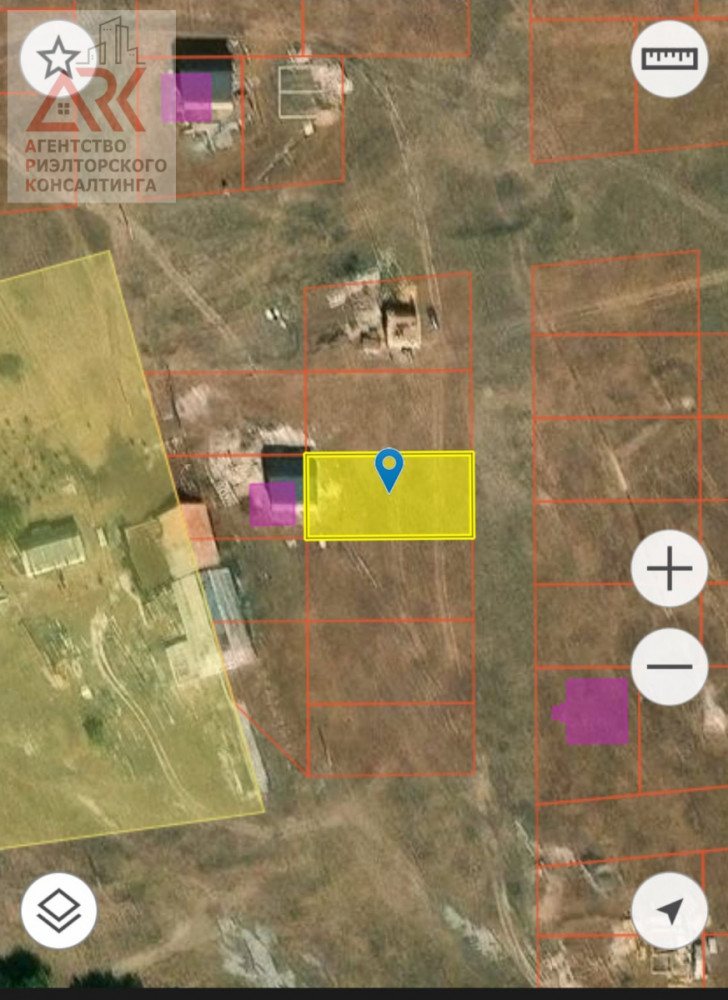The width and height of the screenshot is (728, 1000).
Task: Open the map layers switcher
Action: [x=59, y=911]
